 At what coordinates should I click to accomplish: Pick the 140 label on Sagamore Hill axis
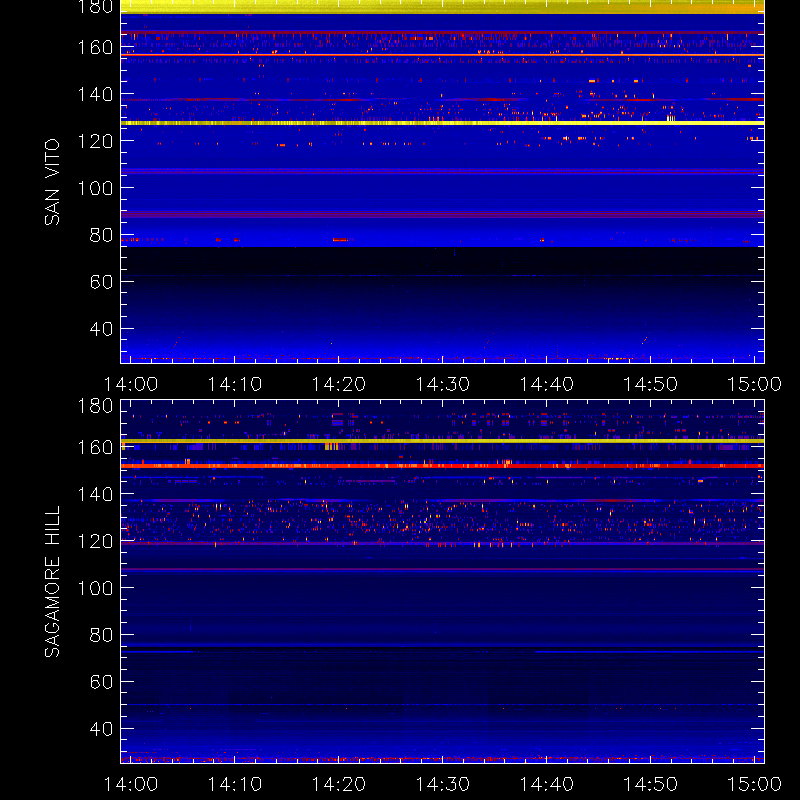tap(95, 494)
